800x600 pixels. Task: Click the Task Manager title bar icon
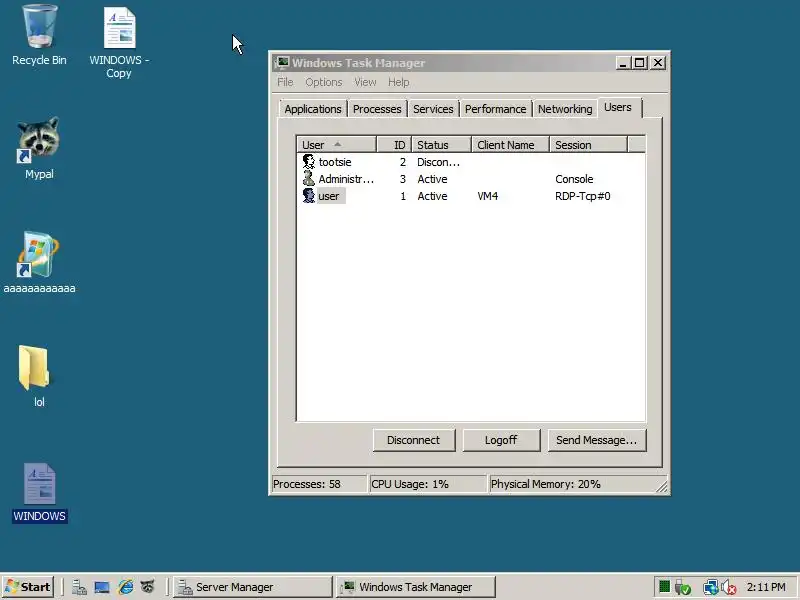point(282,62)
